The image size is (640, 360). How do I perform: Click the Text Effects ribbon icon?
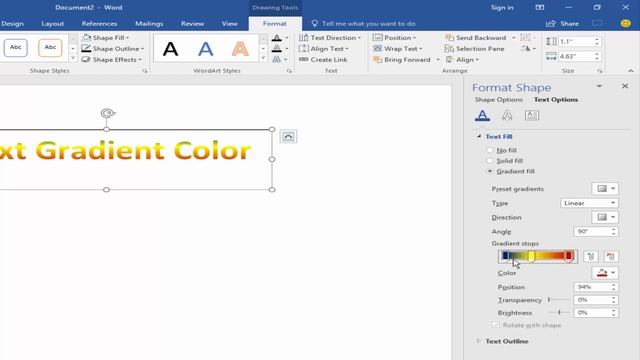(277, 60)
